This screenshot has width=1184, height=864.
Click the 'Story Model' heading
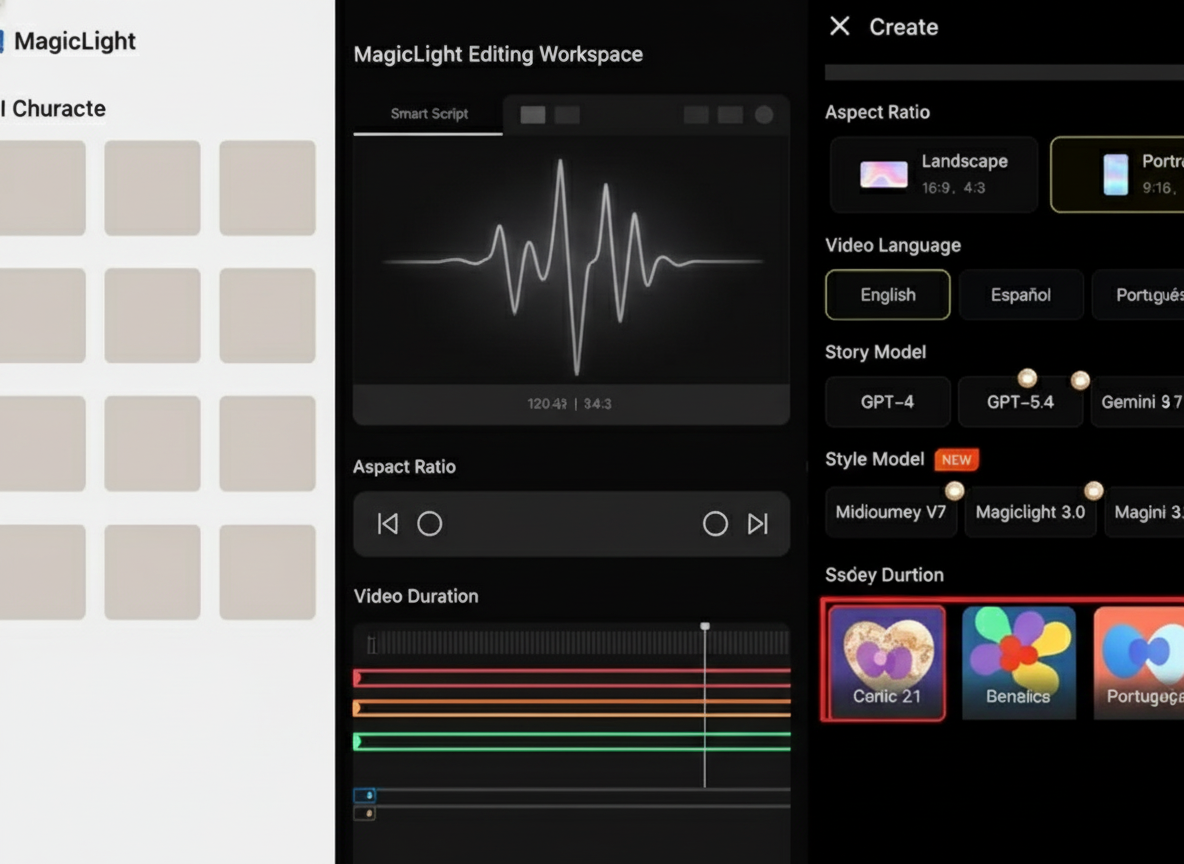[875, 352]
